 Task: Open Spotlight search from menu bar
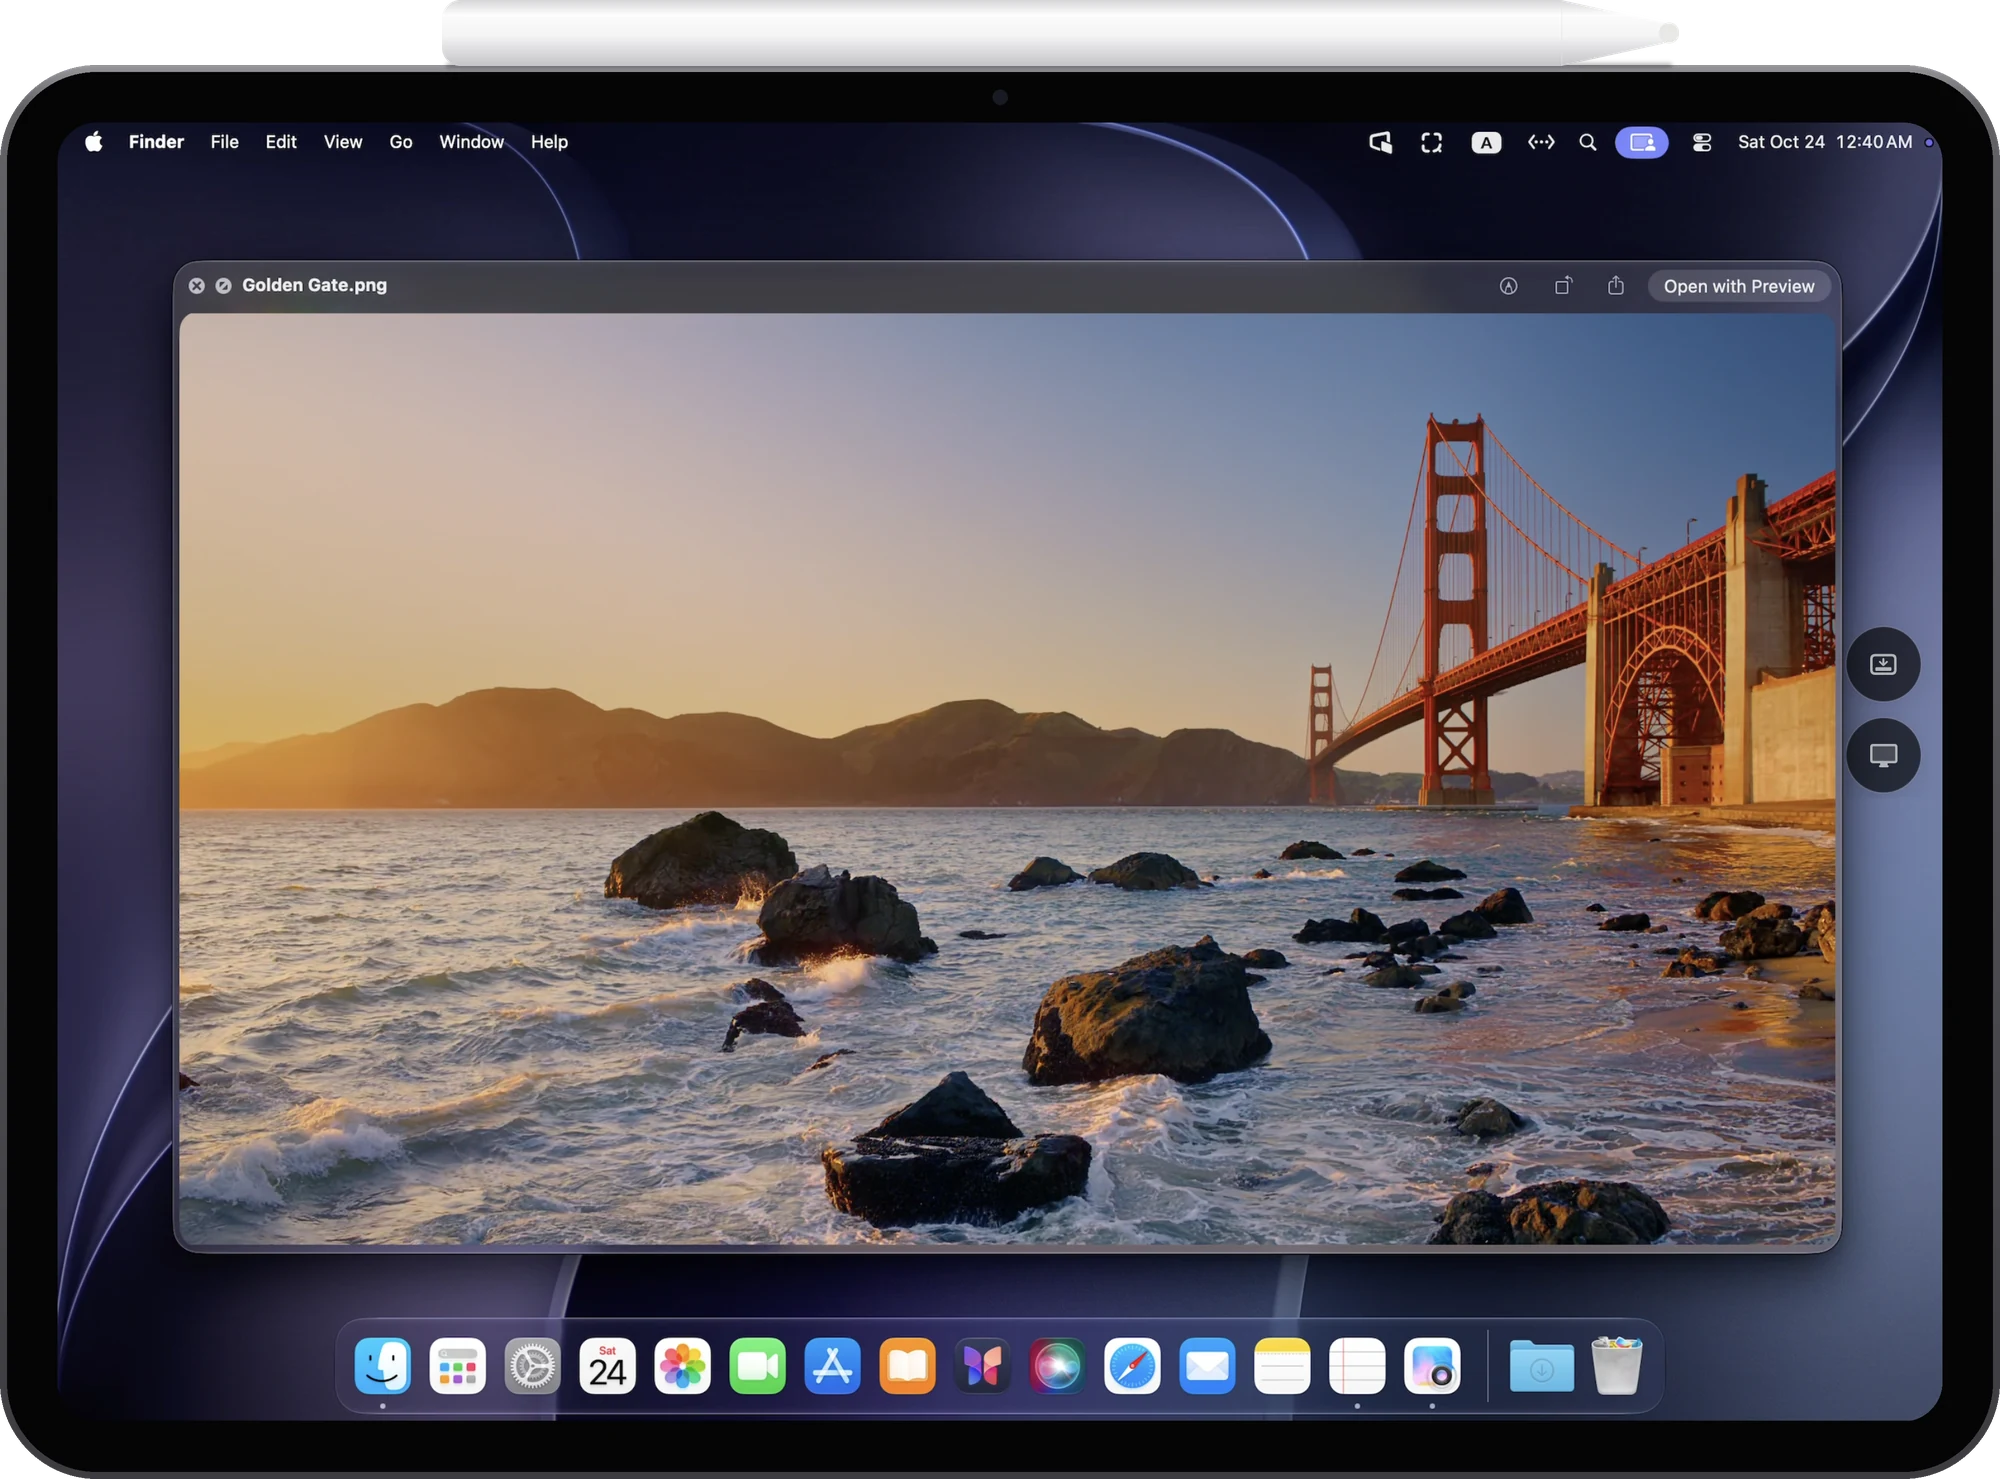[x=1588, y=142]
